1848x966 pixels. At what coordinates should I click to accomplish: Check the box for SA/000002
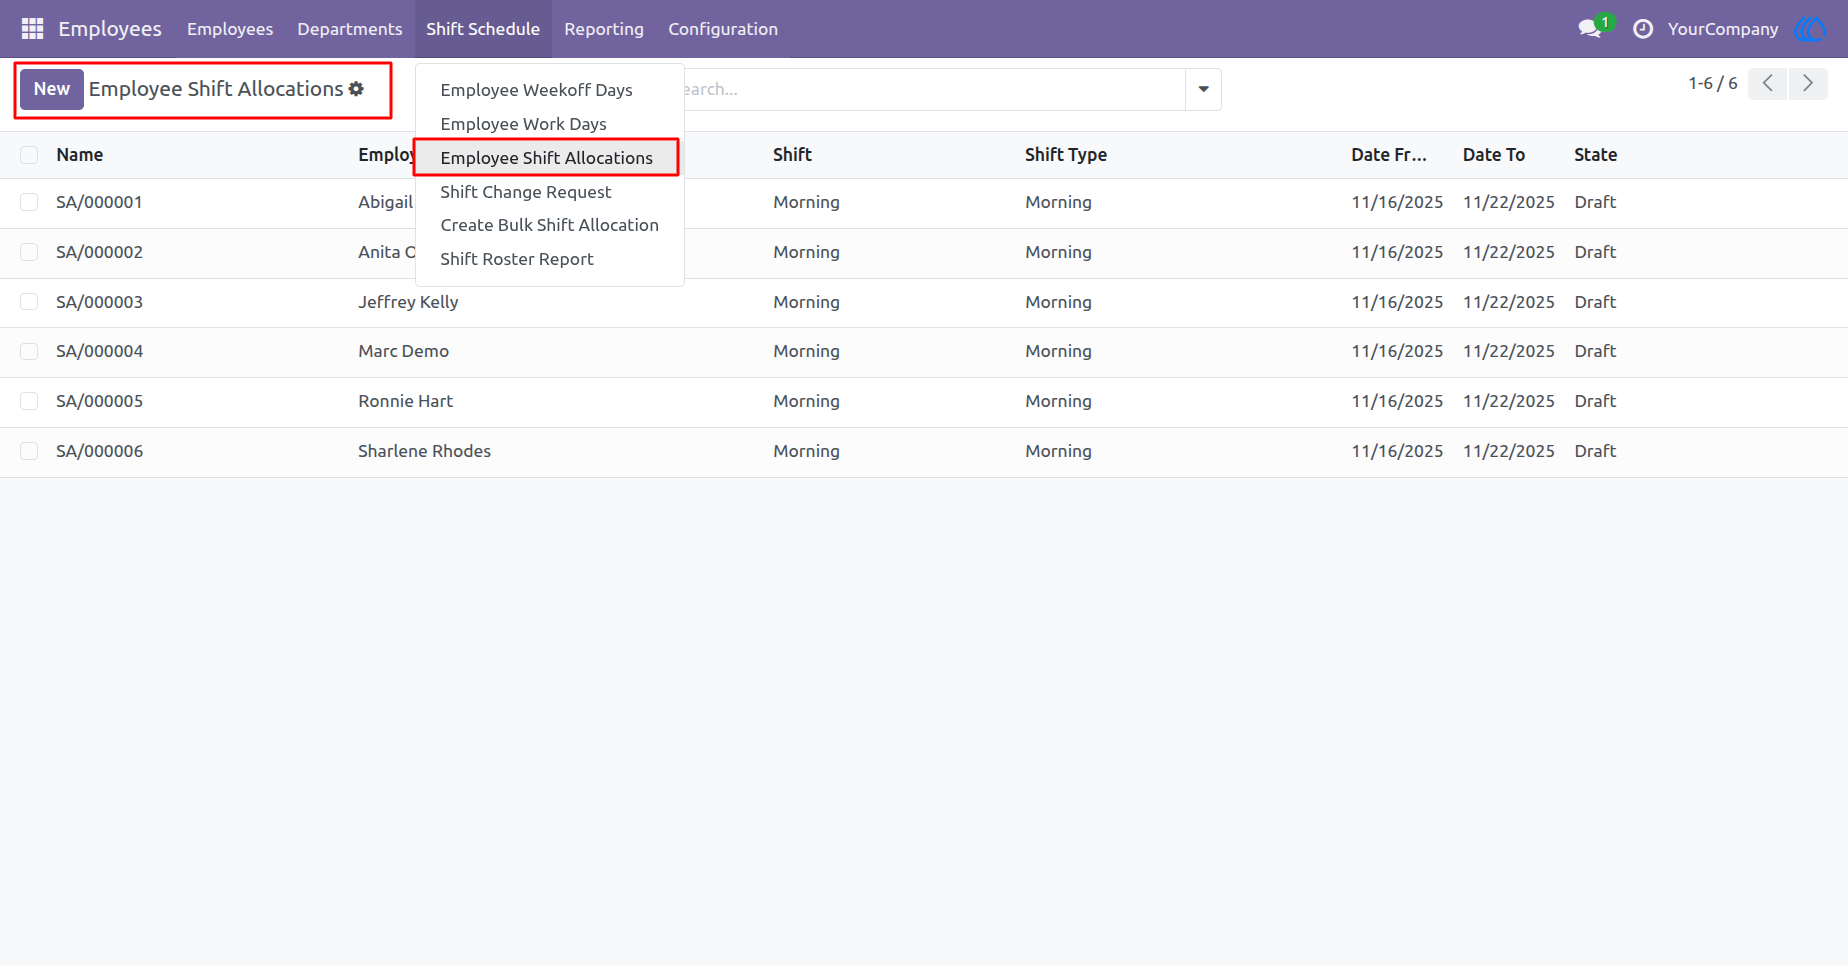click(x=29, y=252)
